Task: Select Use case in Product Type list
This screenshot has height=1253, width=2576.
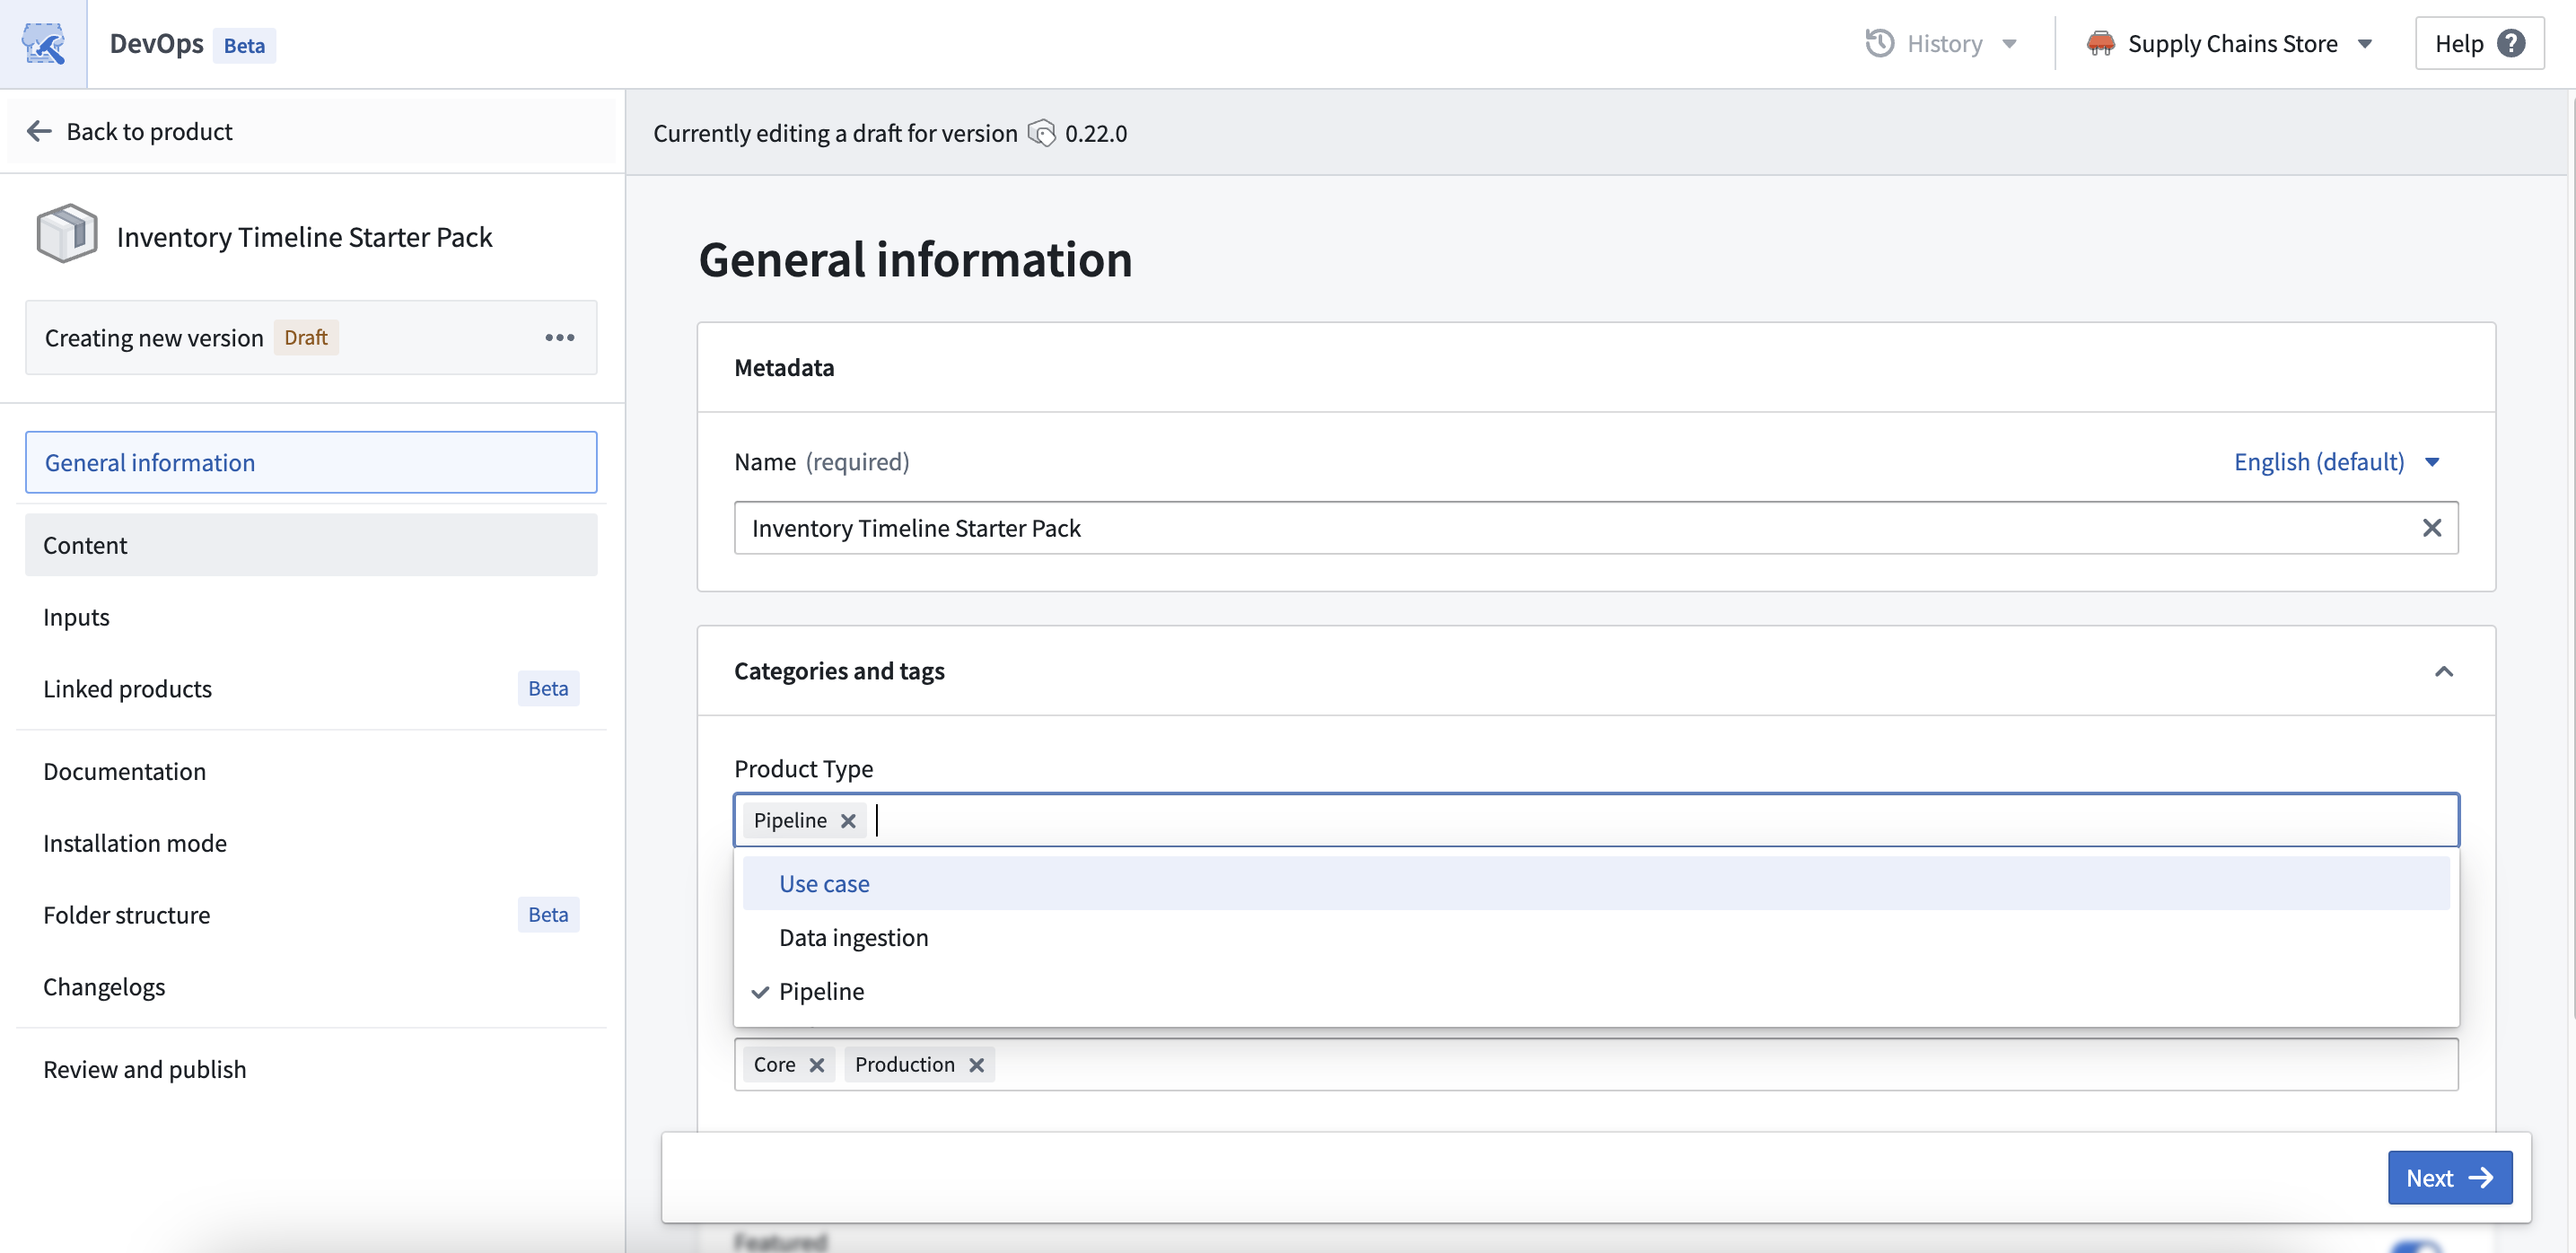Action: tap(1596, 884)
